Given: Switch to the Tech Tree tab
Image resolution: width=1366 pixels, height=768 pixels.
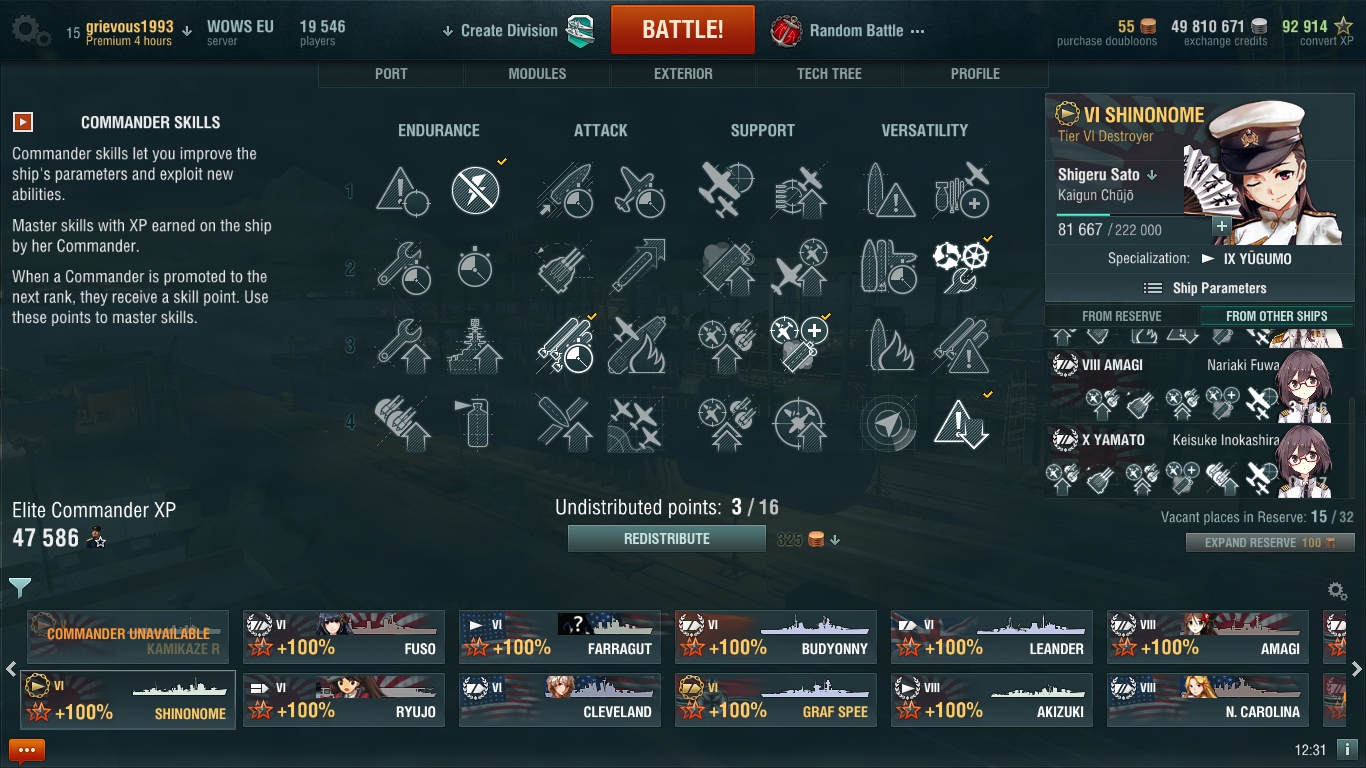Looking at the screenshot, I should tap(829, 74).
